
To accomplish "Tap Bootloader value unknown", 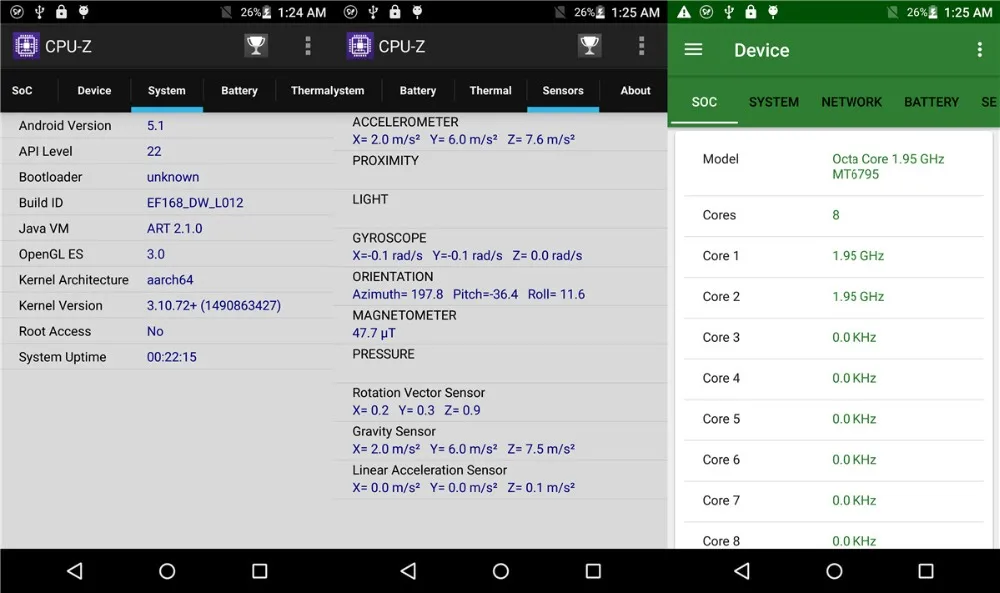I will [173, 177].
